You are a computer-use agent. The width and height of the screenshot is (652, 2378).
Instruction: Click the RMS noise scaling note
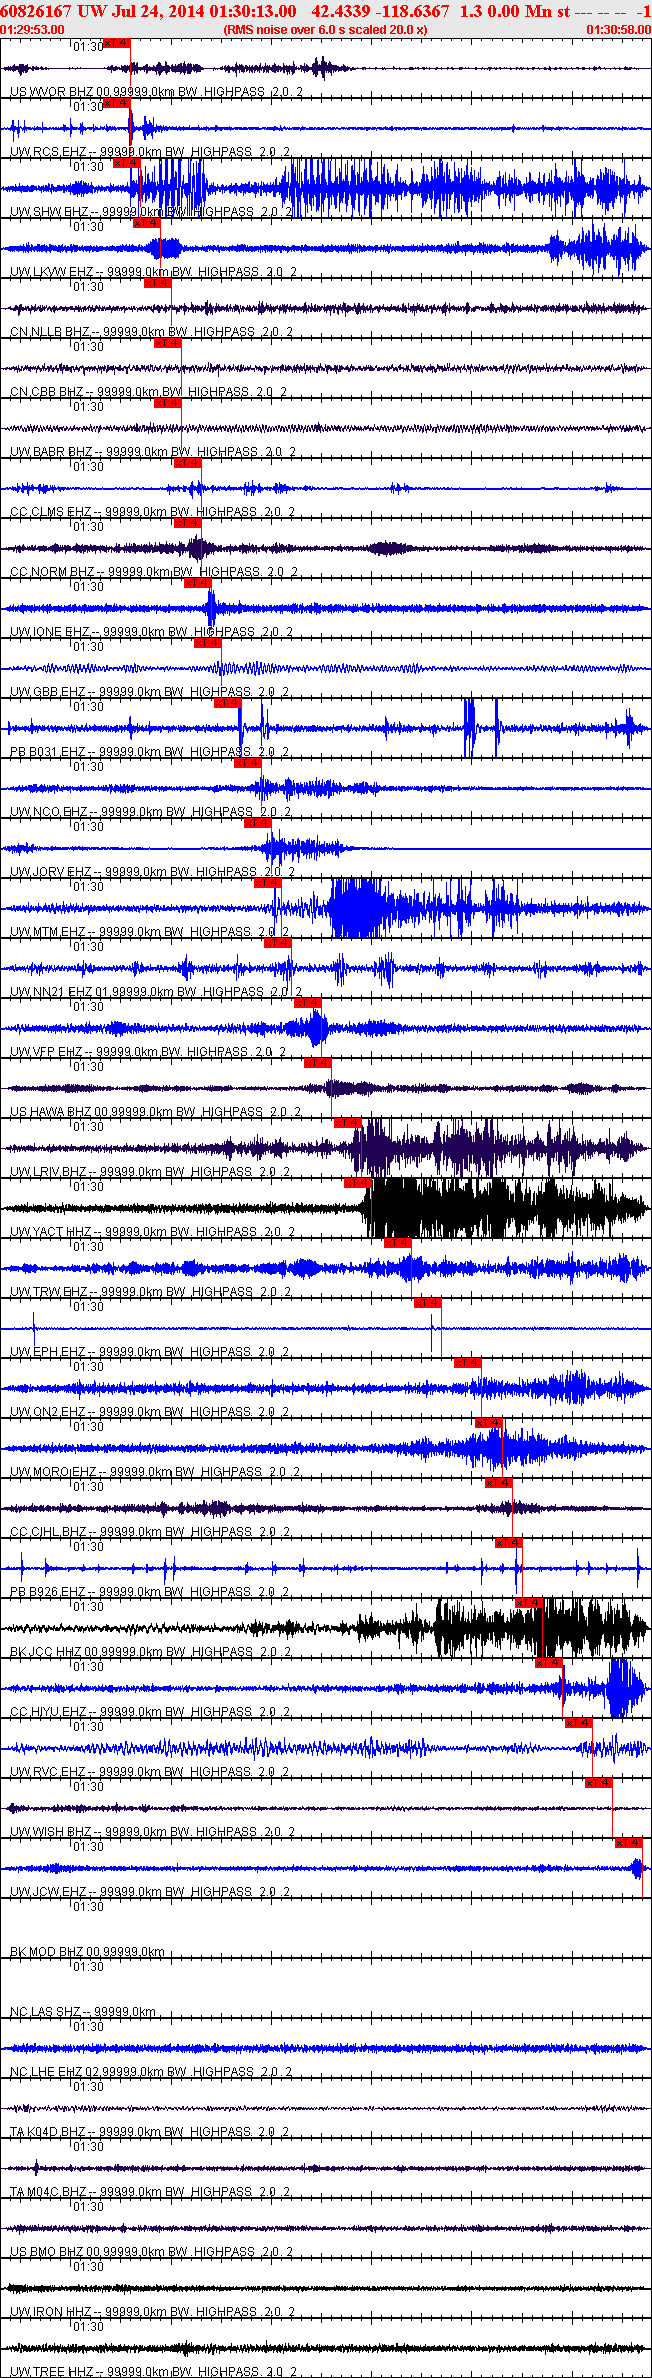325,29
